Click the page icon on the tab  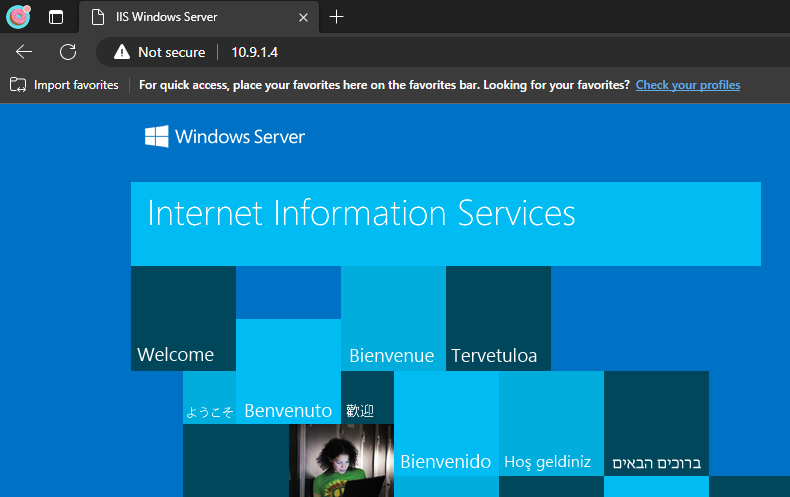click(x=98, y=17)
